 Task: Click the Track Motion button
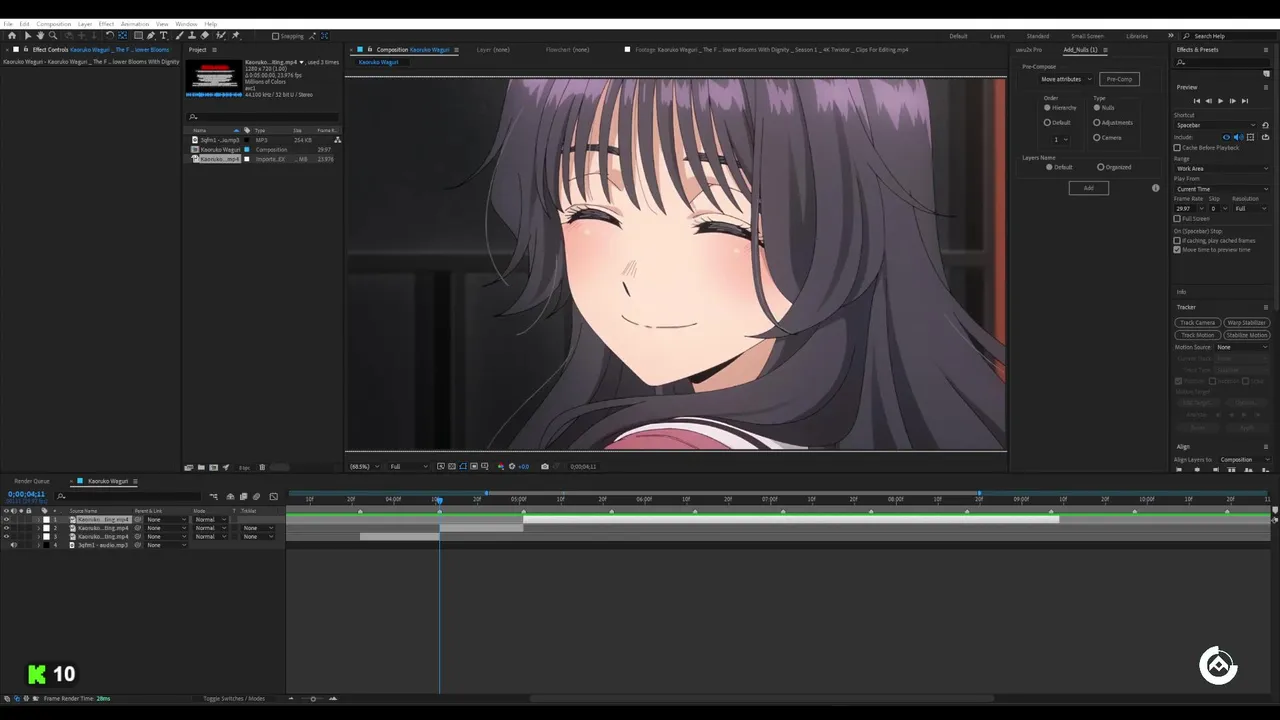(1197, 335)
